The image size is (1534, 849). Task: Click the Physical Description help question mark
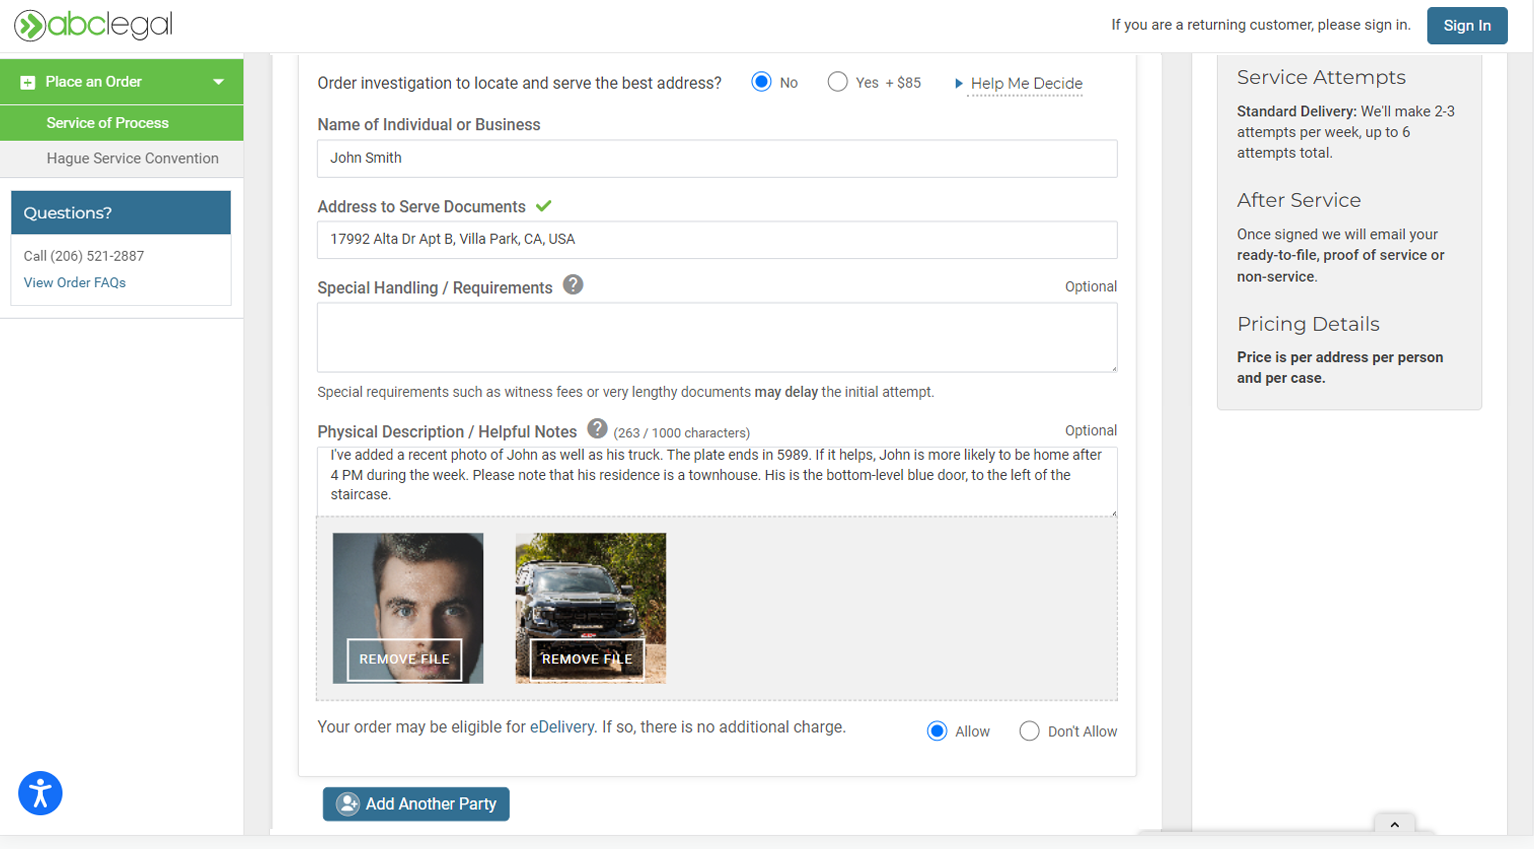[597, 429]
